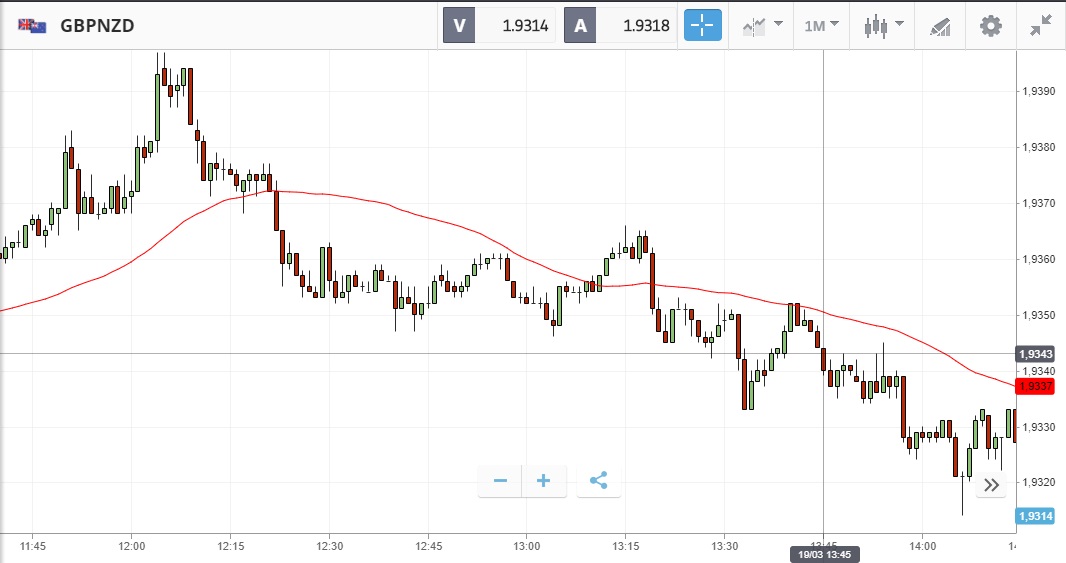The image size is (1066, 563).
Task: Zoom out with the minus button
Action: (500, 481)
